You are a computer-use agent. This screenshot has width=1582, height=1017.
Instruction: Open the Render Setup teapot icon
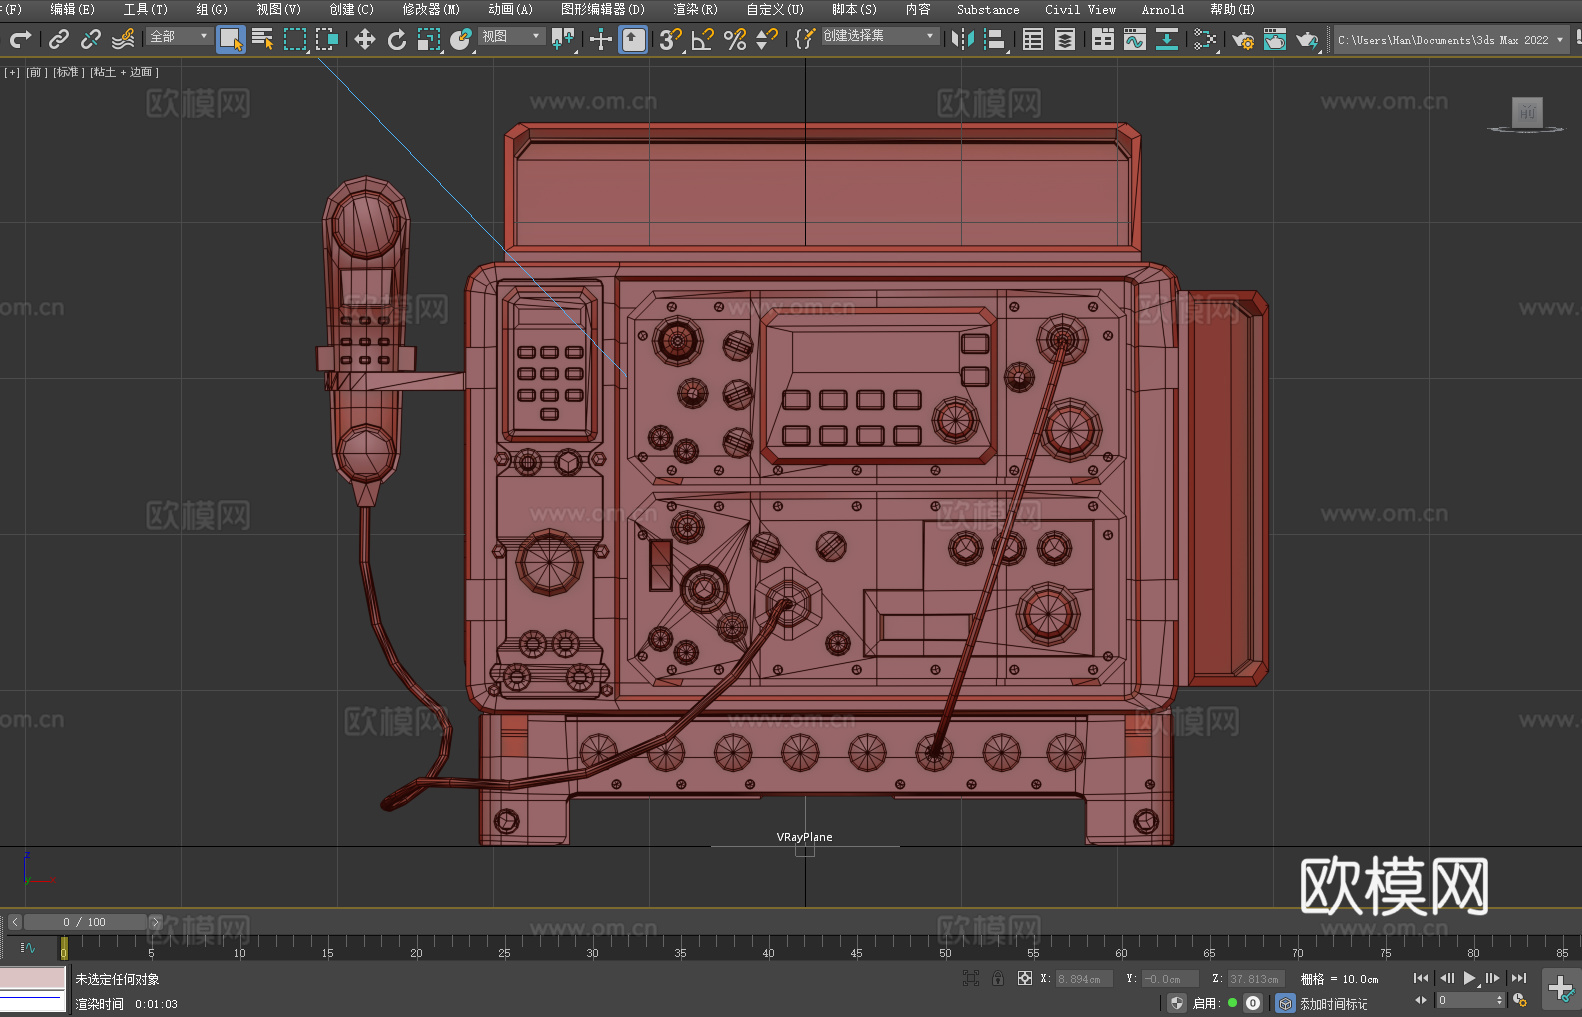[x=1243, y=40]
